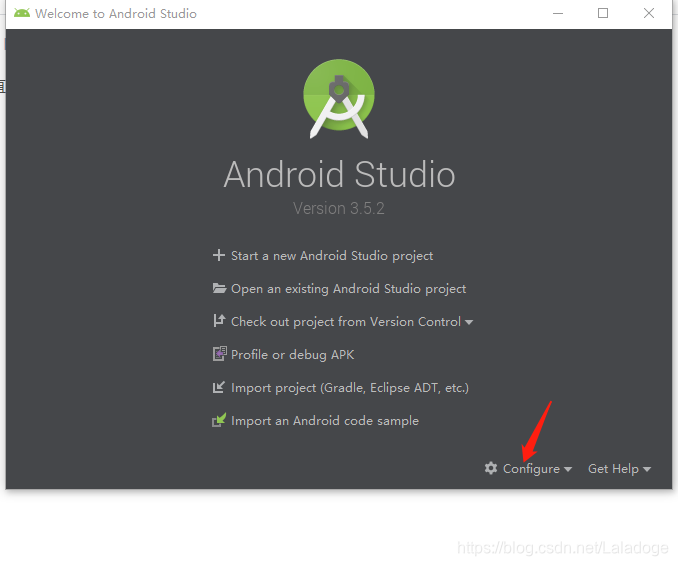The width and height of the screenshot is (678, 566).
Task: Click the Version 3.5.2 text
Action: tap(339, 208)
